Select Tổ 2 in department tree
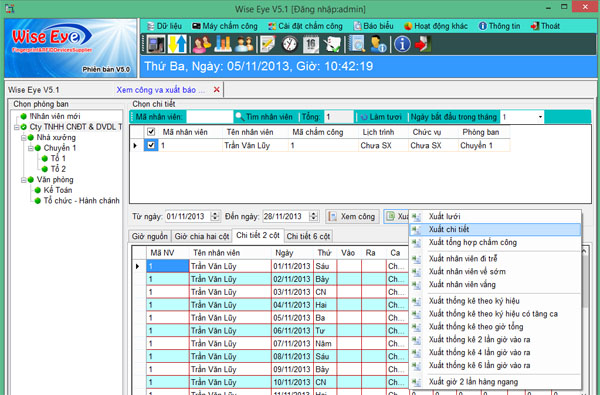Image resolution: width=600 pixels, height=395 pixels. click(58, 169)
